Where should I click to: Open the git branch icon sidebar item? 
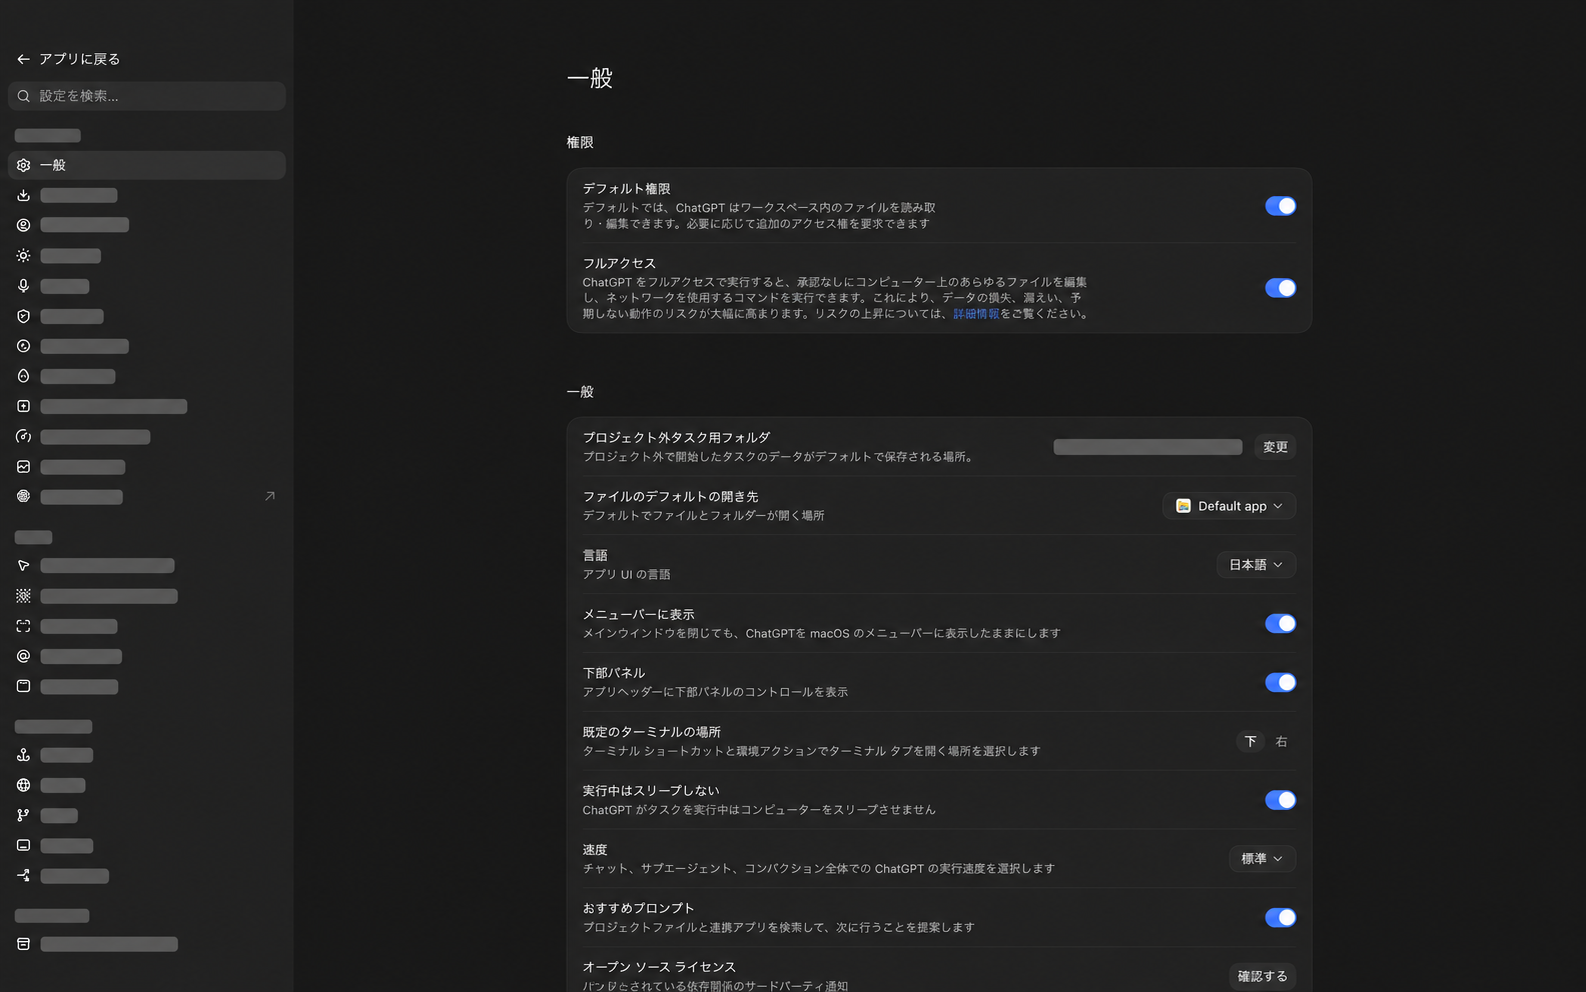(23, 815)
